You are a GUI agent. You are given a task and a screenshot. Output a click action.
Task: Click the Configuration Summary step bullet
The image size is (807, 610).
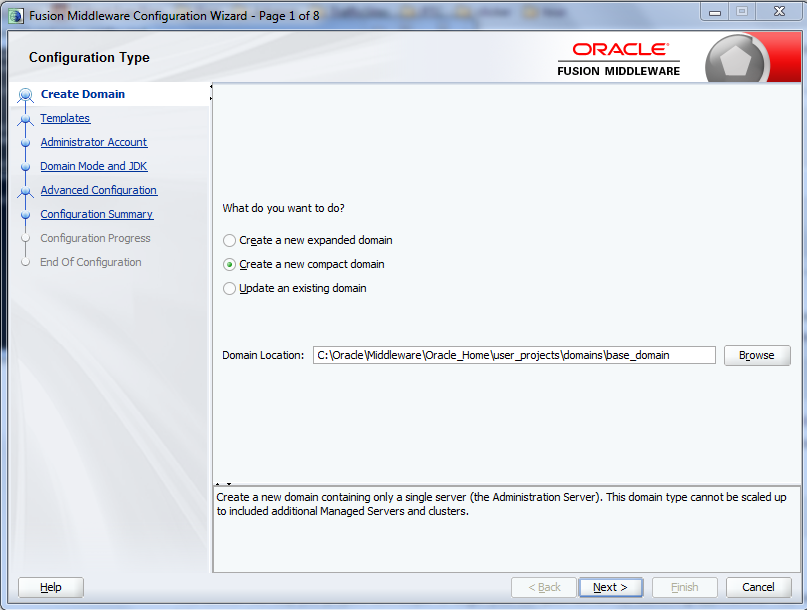[x=25, y=215]
